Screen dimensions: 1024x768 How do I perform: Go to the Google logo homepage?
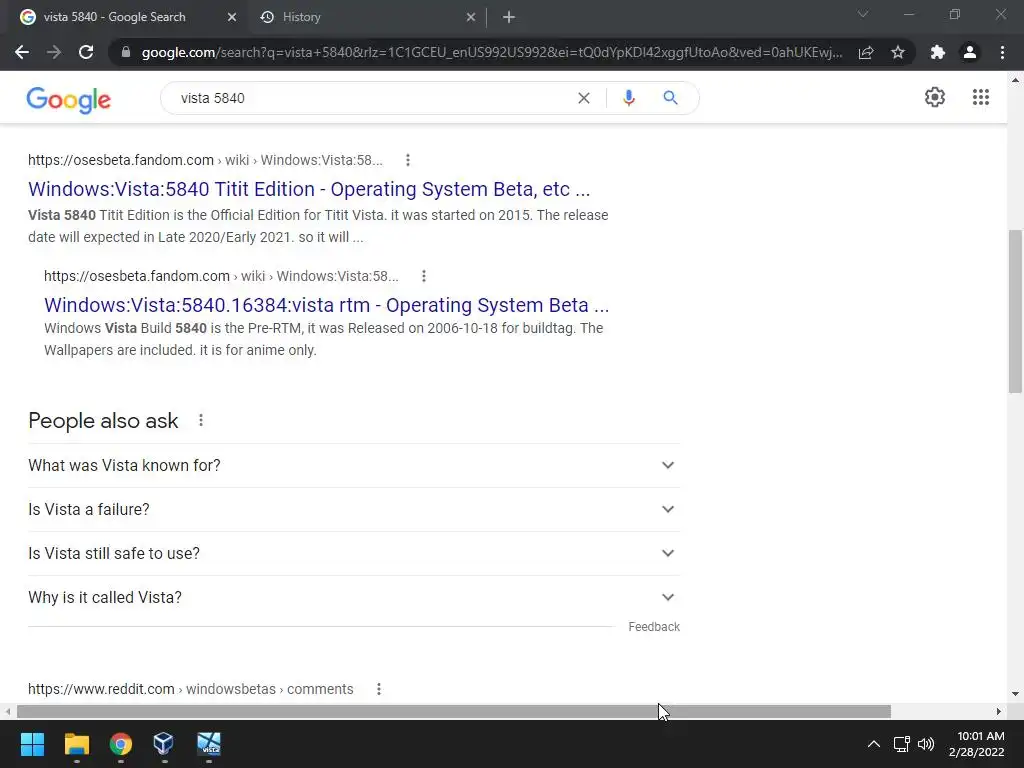pyautogui.click(x=69, y=99)
